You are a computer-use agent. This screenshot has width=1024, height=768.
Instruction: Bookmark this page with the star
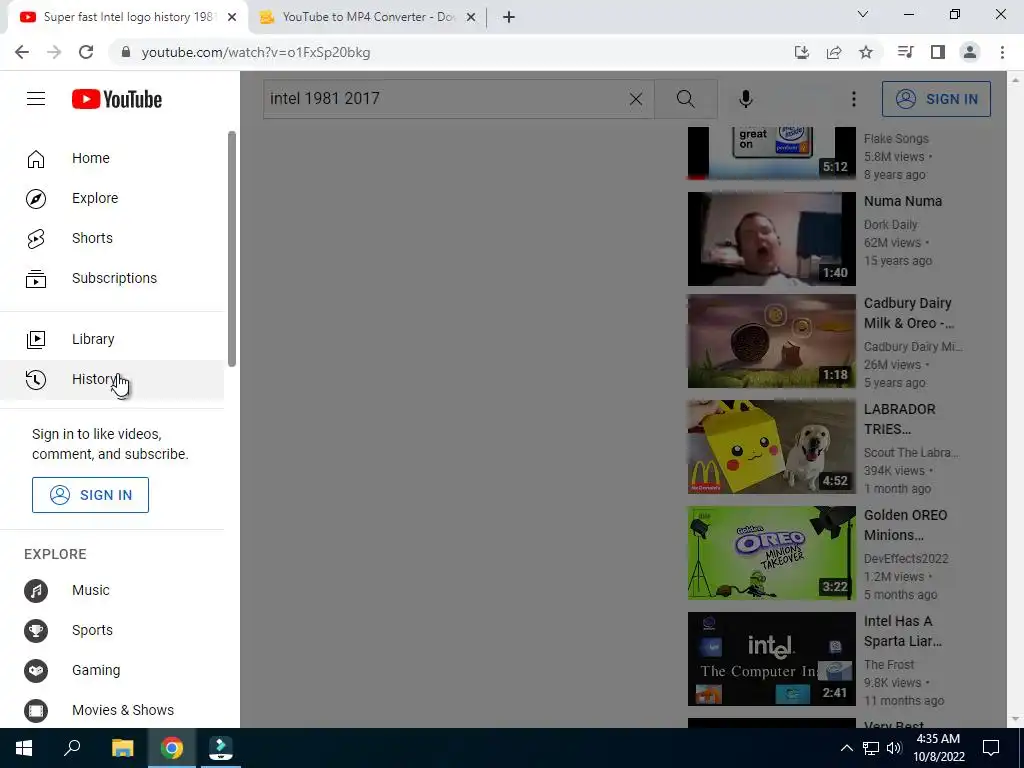pyautogui.click(x=866, y=52)
